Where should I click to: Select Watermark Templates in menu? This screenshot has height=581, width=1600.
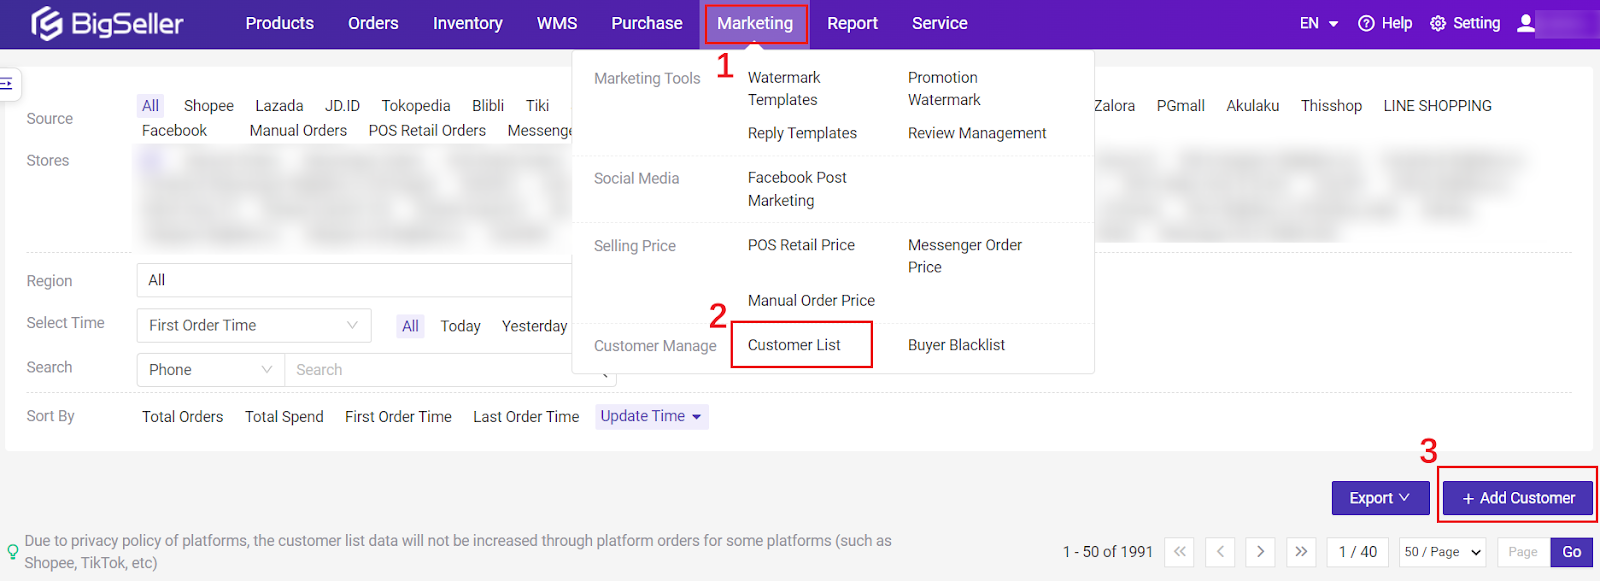784,89
